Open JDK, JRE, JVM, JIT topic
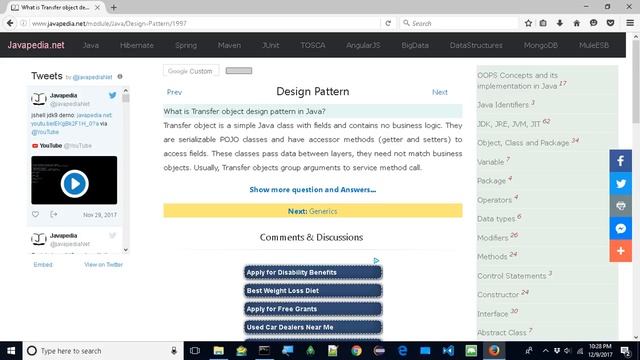 509,124
